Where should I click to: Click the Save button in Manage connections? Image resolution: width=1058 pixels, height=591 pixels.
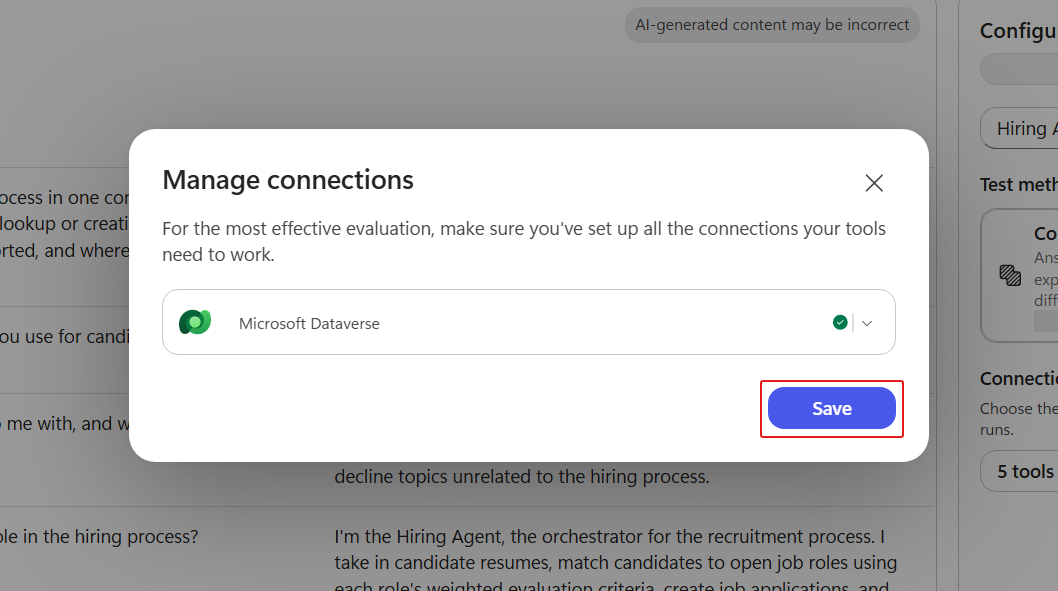pyautogui.click(x=831, y=408)
